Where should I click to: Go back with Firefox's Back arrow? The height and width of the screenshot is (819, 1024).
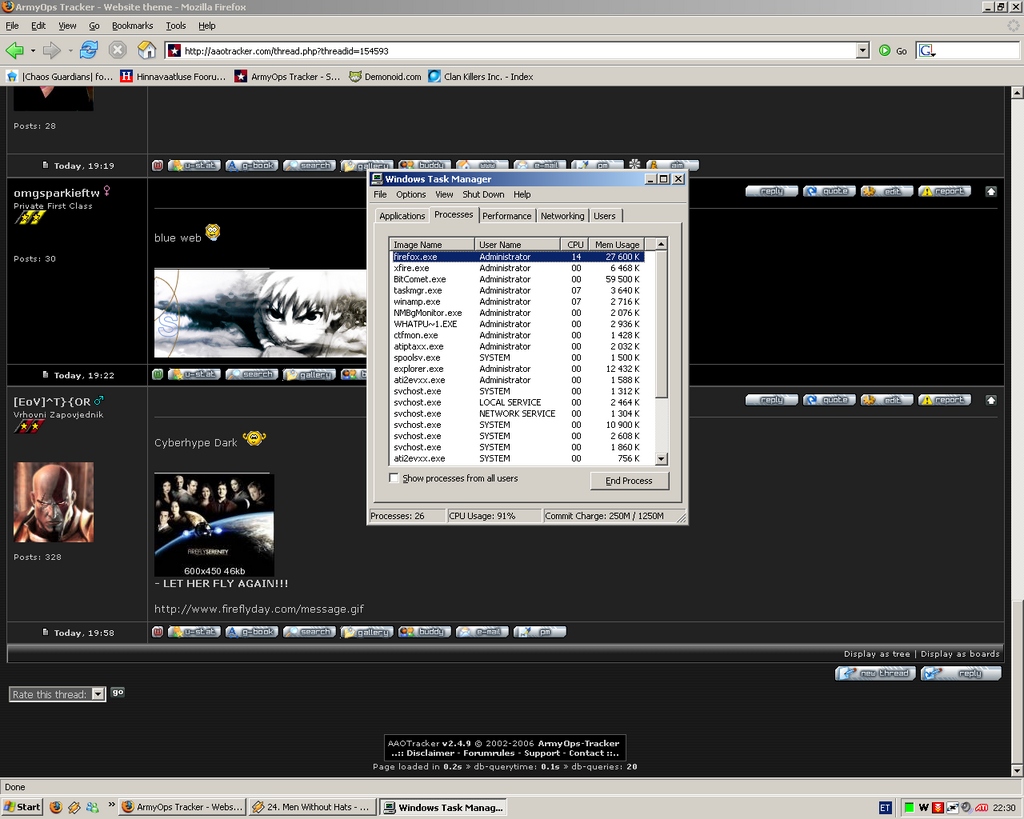click(x=15, y=50)
